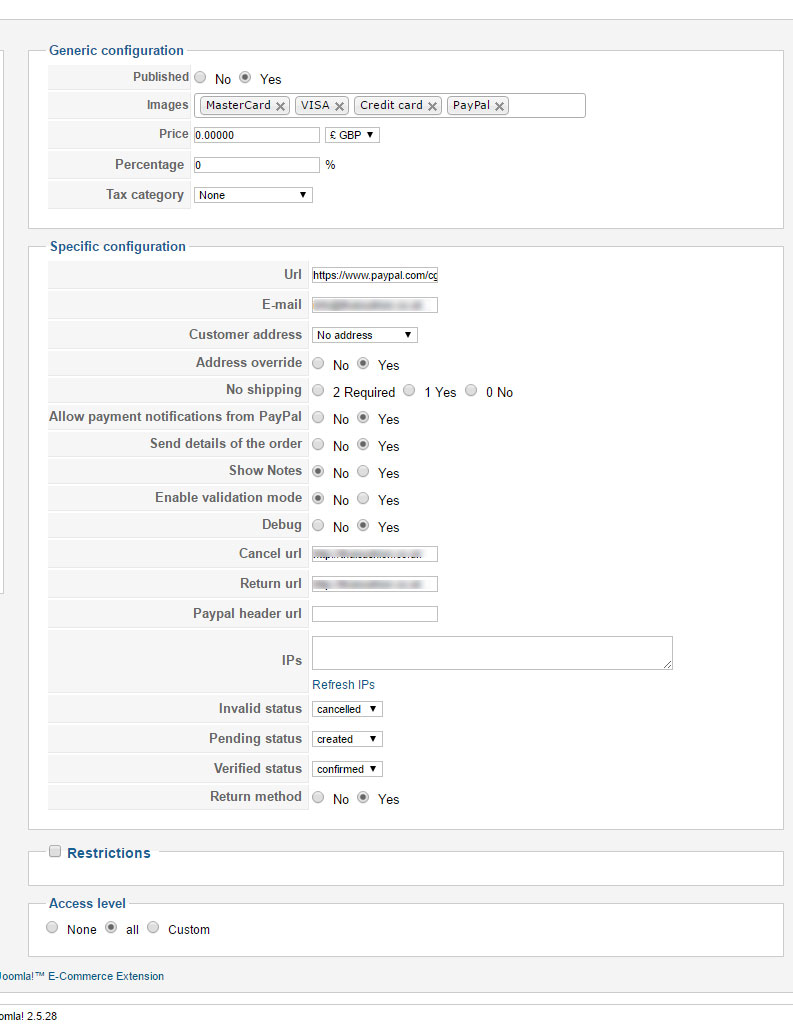
Task: Open the Invalid status dropdown
Action: coord(347,709)
